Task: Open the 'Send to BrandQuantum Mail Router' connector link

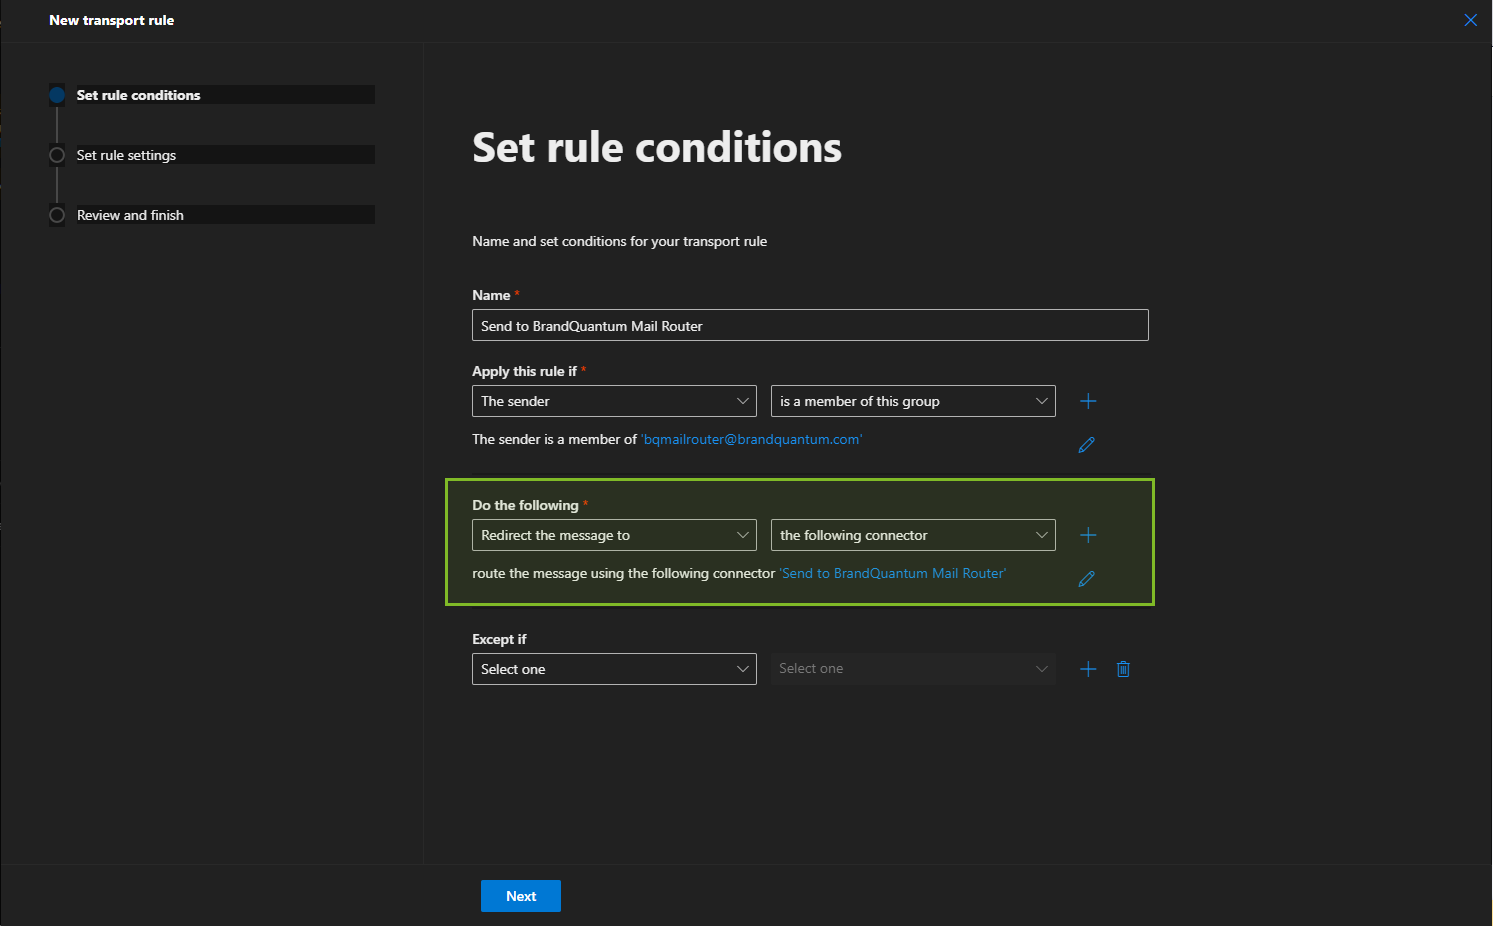Action: (893, 573)
